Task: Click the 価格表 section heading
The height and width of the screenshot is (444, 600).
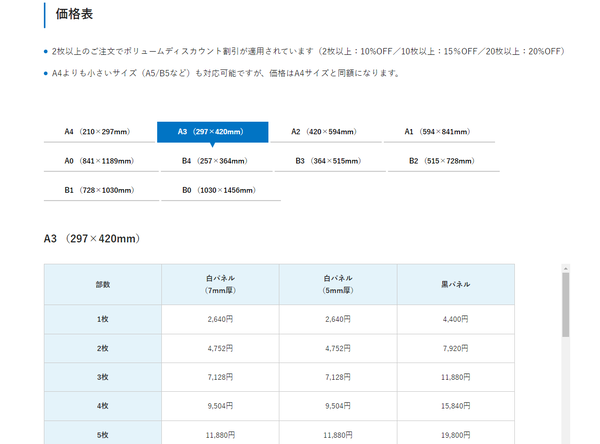Action: click(x=74, y=14)
